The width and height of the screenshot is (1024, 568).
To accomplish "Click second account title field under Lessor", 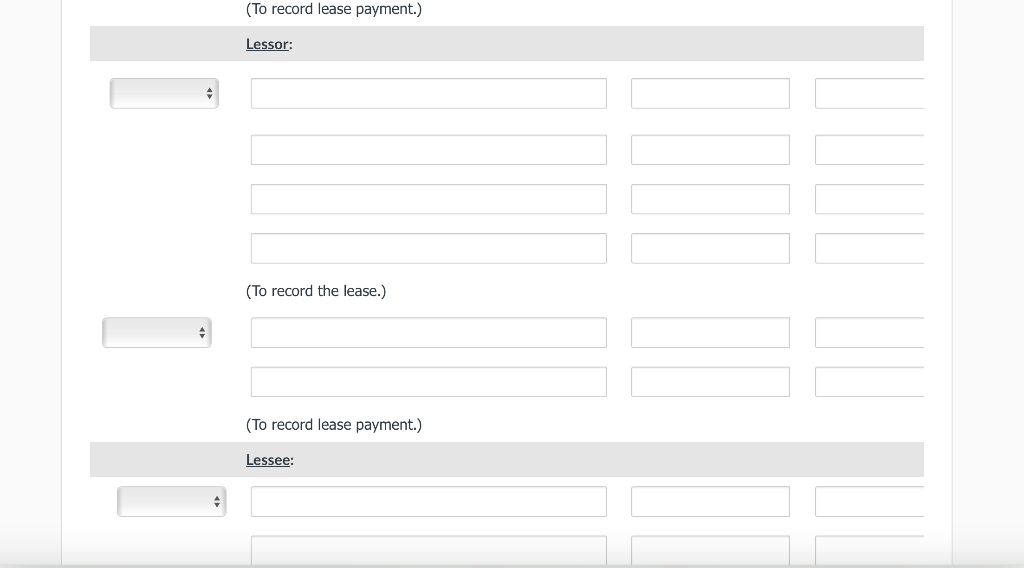I will click(x=428, y=150).
